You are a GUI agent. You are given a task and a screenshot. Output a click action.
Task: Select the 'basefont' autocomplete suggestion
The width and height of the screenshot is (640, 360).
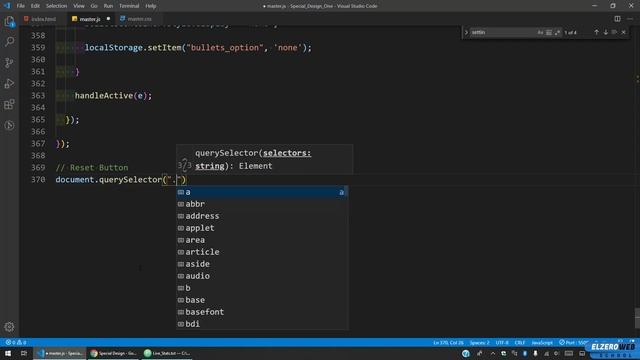point(262,312)
